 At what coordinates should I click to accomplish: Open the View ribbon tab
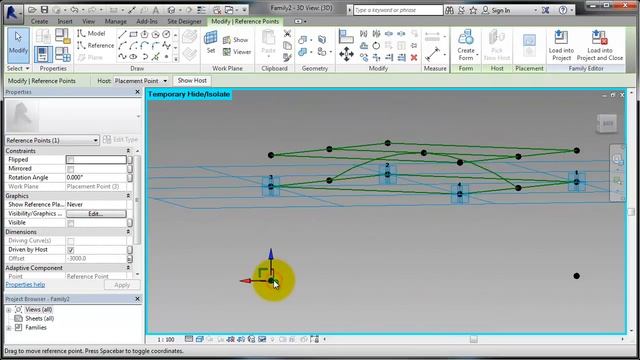click(x=89, y=21)
